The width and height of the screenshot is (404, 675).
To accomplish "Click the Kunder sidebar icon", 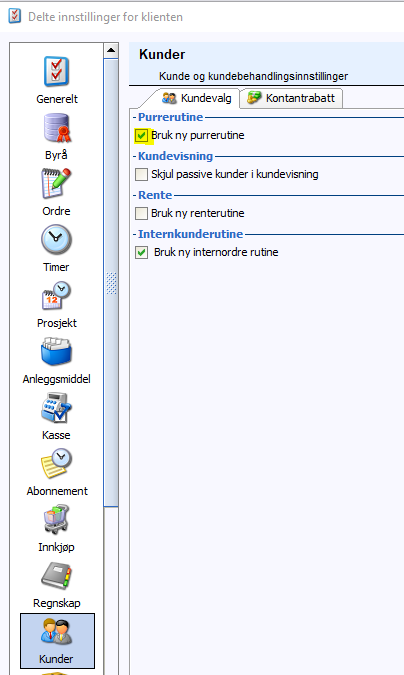I will pyautogui.click(x=57, y=641).
